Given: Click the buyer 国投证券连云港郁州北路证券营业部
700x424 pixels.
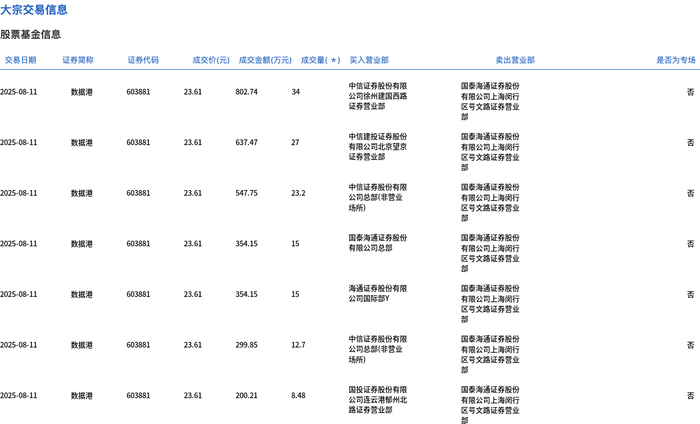Looking at the screenshot, I should click(378, 399).
